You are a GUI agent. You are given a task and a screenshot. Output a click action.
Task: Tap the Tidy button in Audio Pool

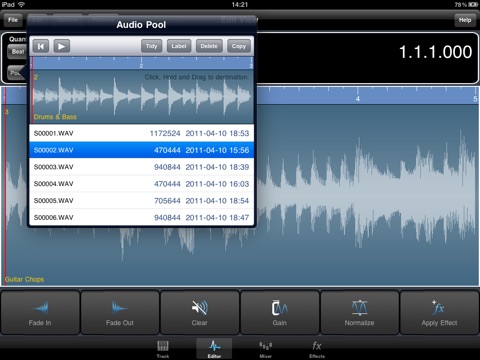coord(151,46)
